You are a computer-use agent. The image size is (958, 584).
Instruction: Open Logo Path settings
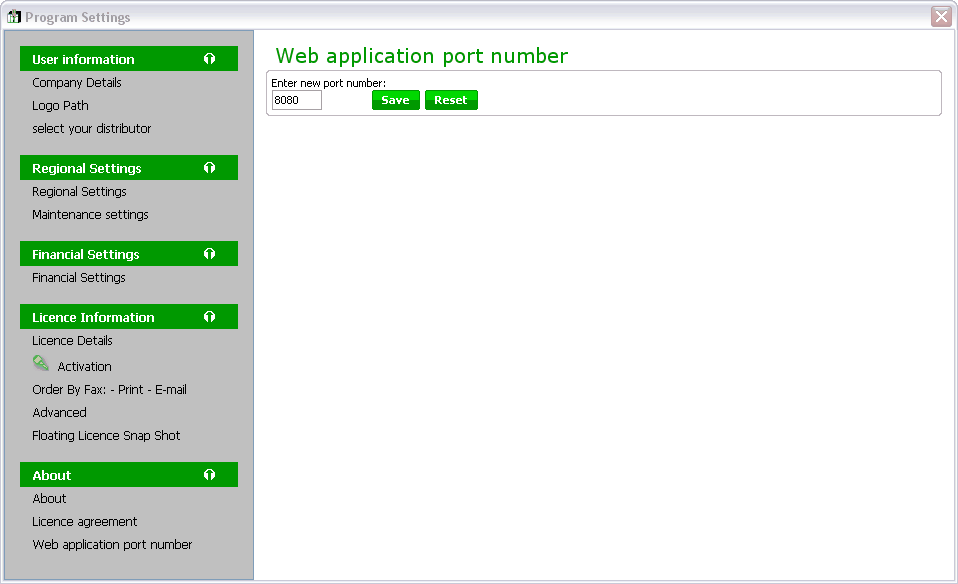point(60,106)
